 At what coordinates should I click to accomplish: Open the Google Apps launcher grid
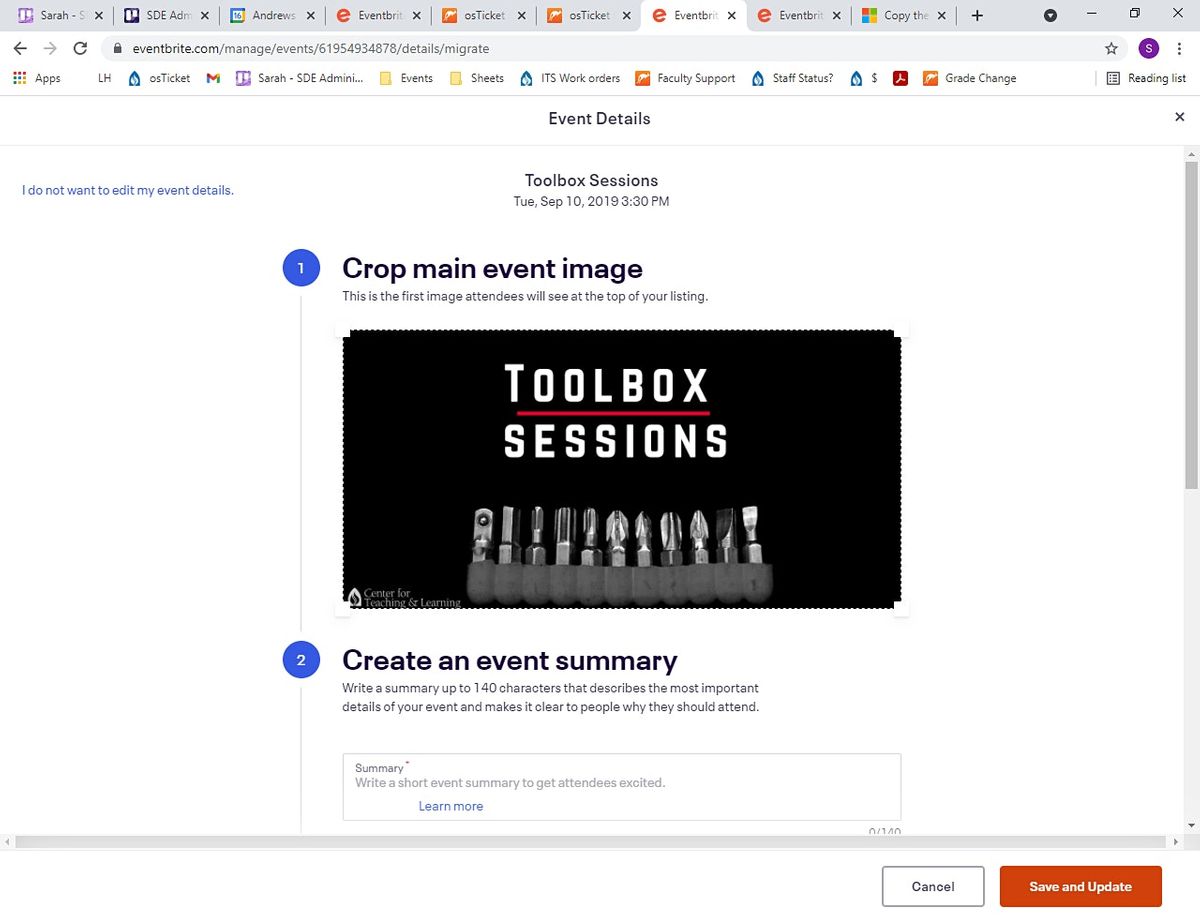pyautogui.click(x=18, y=78)
